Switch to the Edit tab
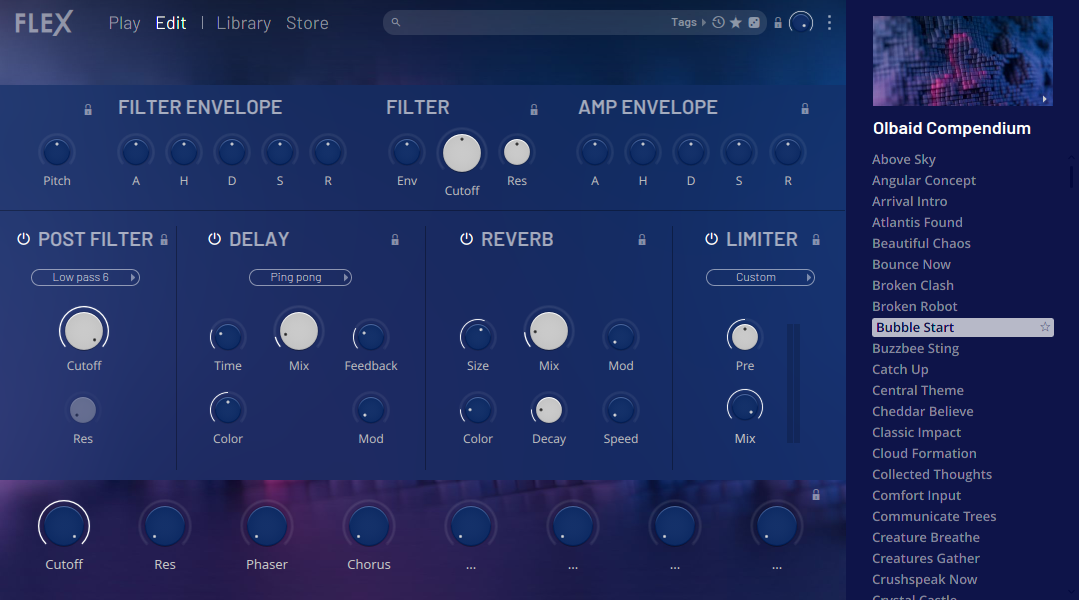Image resolution: width=1079 pixels, height=600 pixels. (171, 23)
